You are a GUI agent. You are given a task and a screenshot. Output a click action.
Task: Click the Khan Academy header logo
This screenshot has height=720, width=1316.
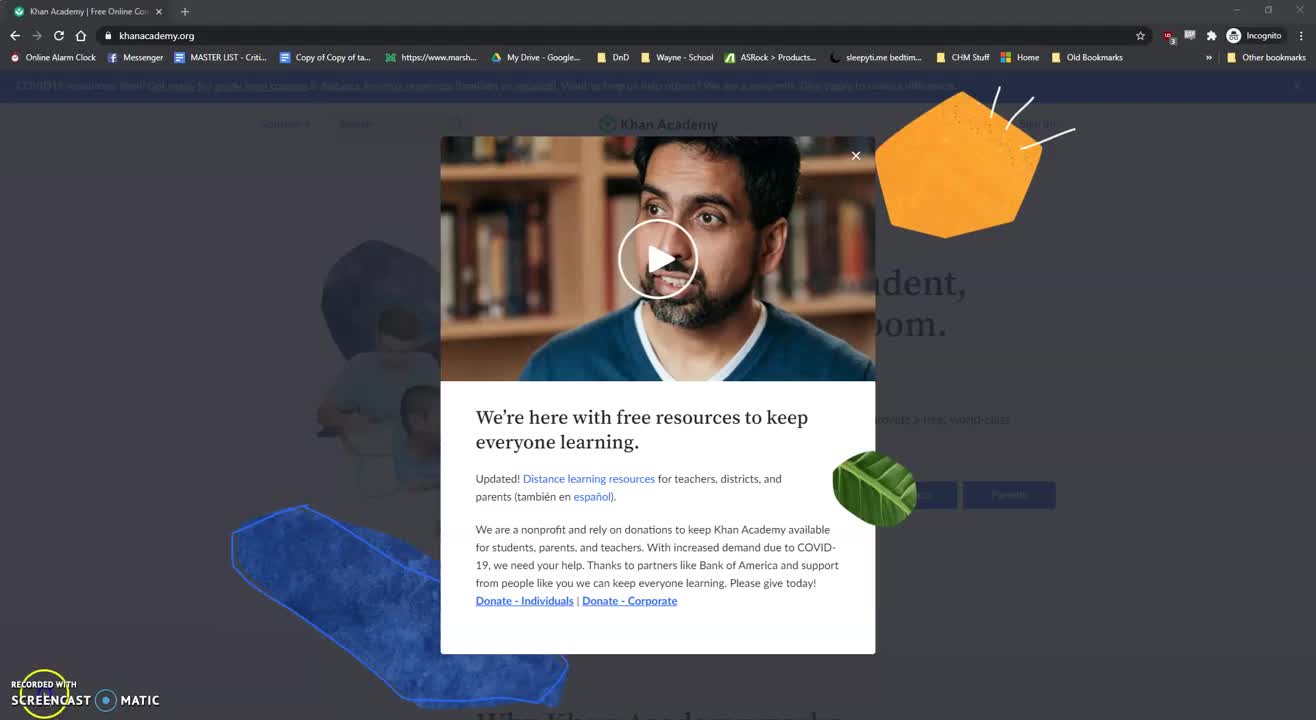coord(658,124)
